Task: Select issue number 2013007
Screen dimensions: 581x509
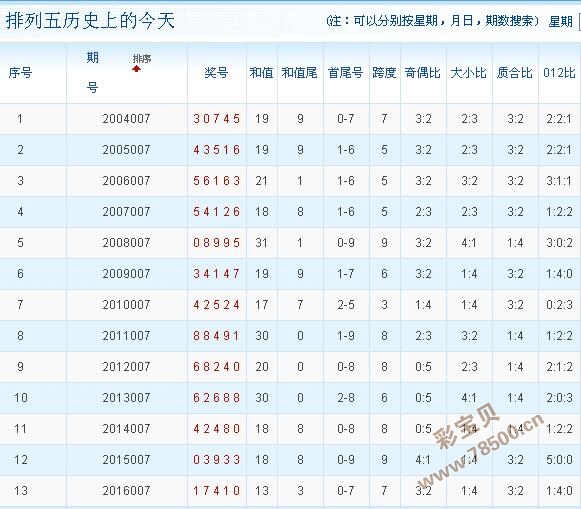Action: click(x=126, y=398)
